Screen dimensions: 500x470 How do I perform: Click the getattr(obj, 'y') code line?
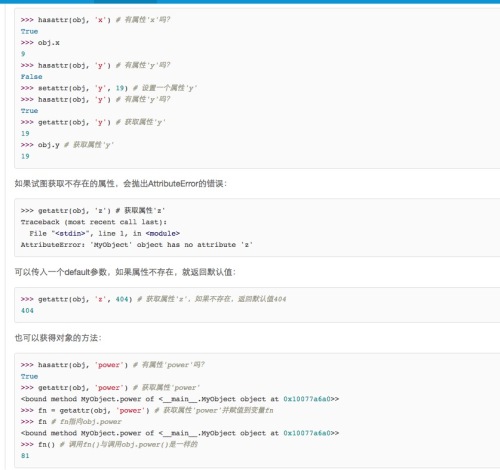coord(93,122)
